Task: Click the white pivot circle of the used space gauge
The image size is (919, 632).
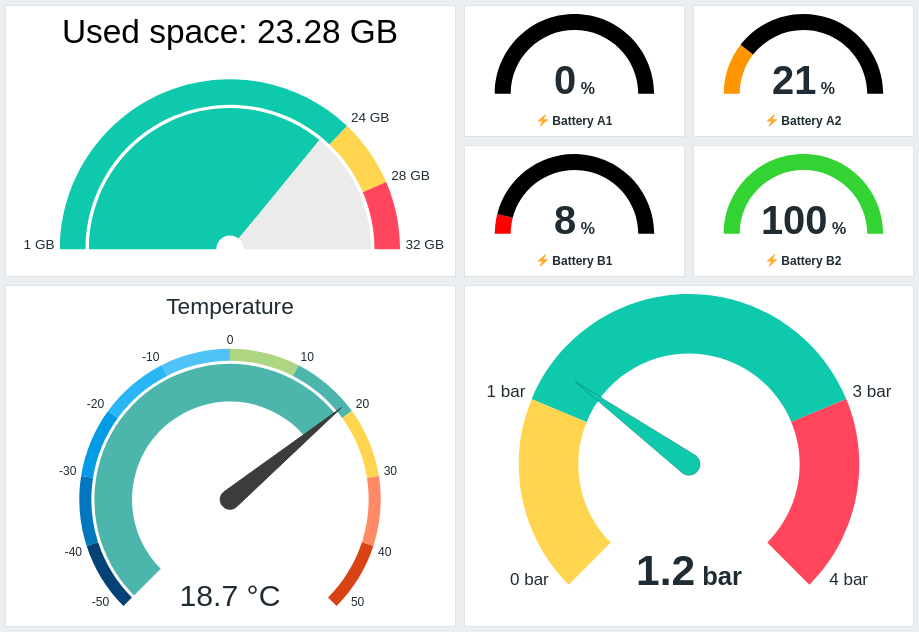Action: pos(230,243)
